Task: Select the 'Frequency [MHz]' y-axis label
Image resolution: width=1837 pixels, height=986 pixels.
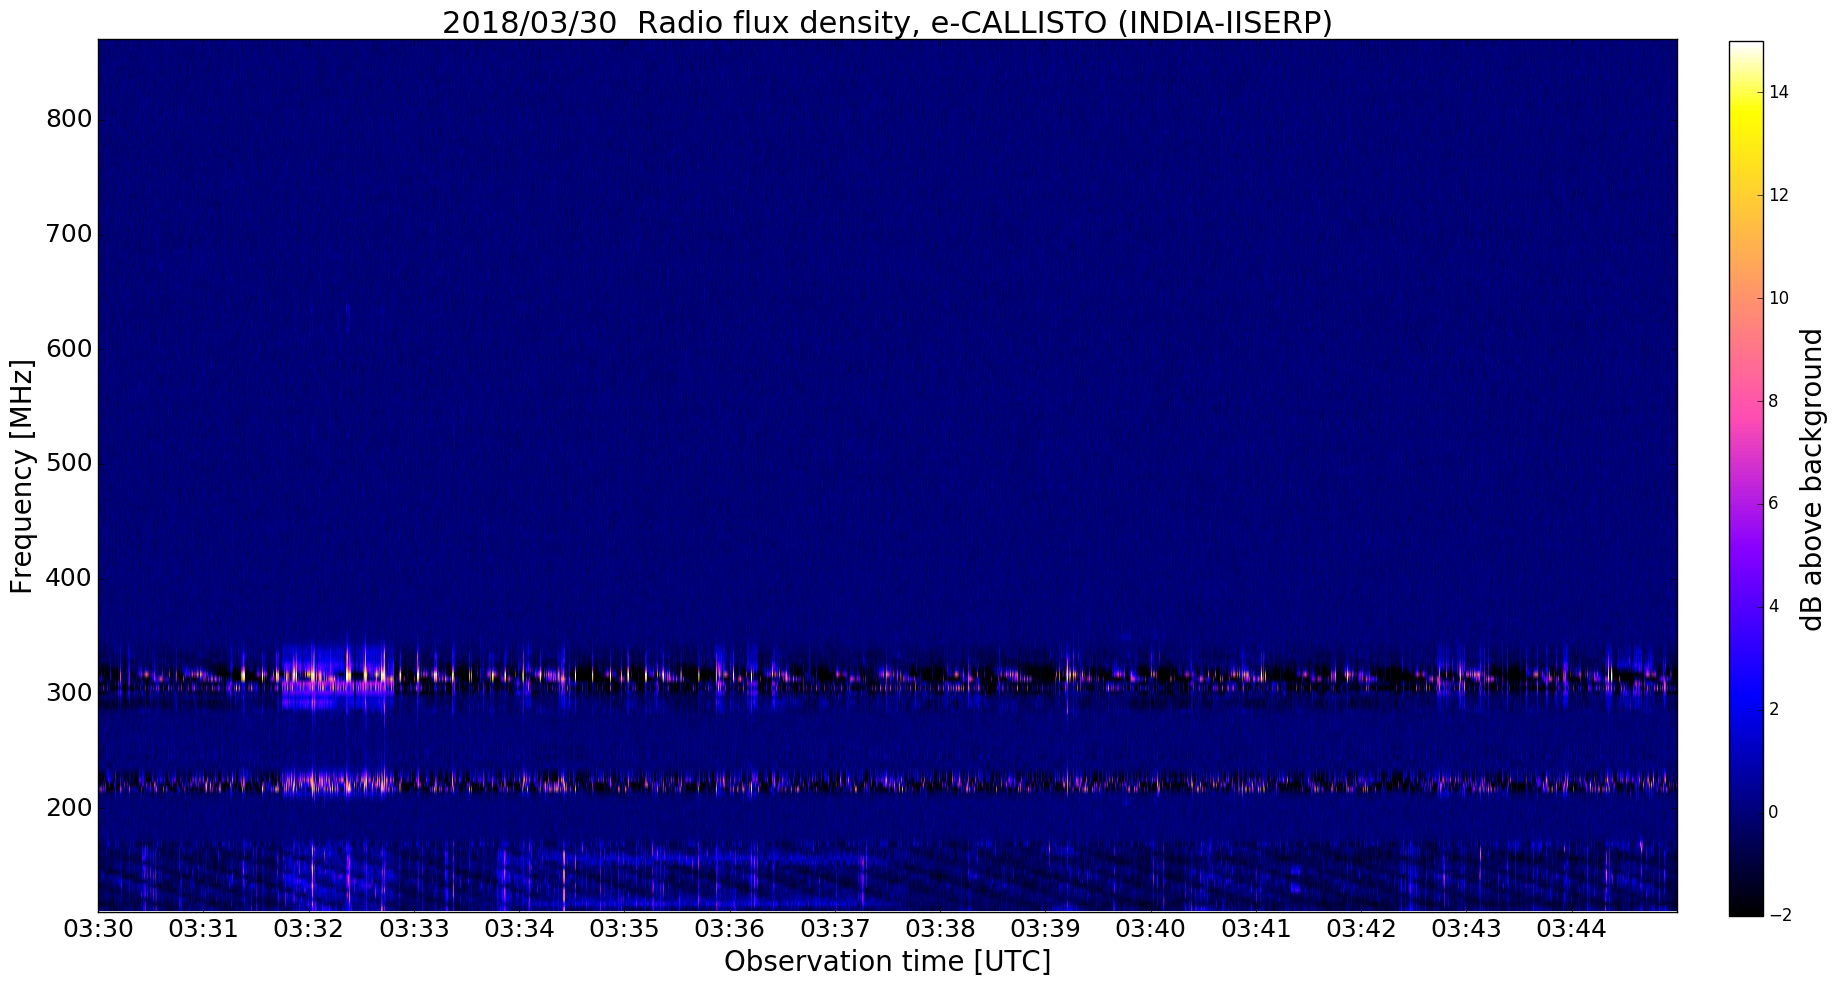Action: click(x=21, y=476)
